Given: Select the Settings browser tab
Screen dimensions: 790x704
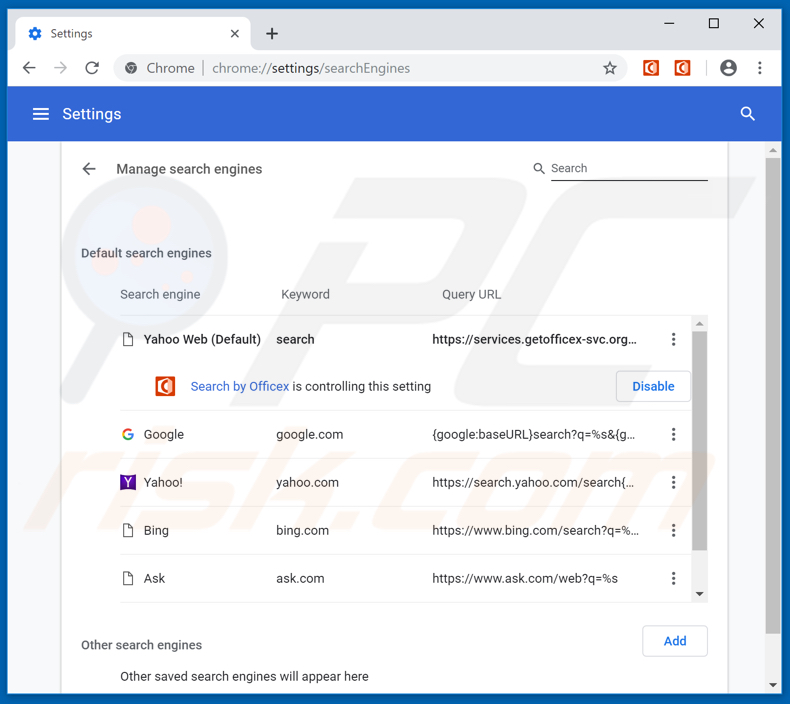Looking at the screenshot, I should pos(133,33).
